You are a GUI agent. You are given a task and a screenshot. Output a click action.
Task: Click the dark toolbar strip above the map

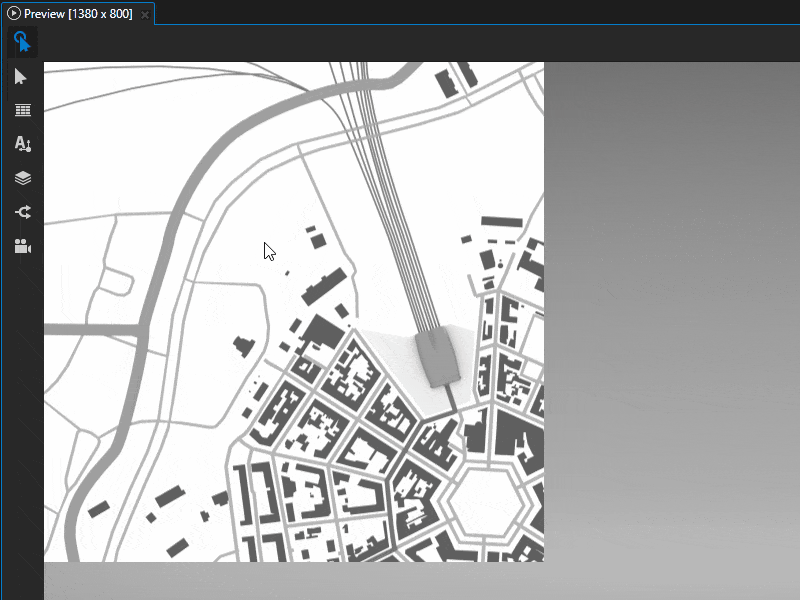click(x=400, y=44)
